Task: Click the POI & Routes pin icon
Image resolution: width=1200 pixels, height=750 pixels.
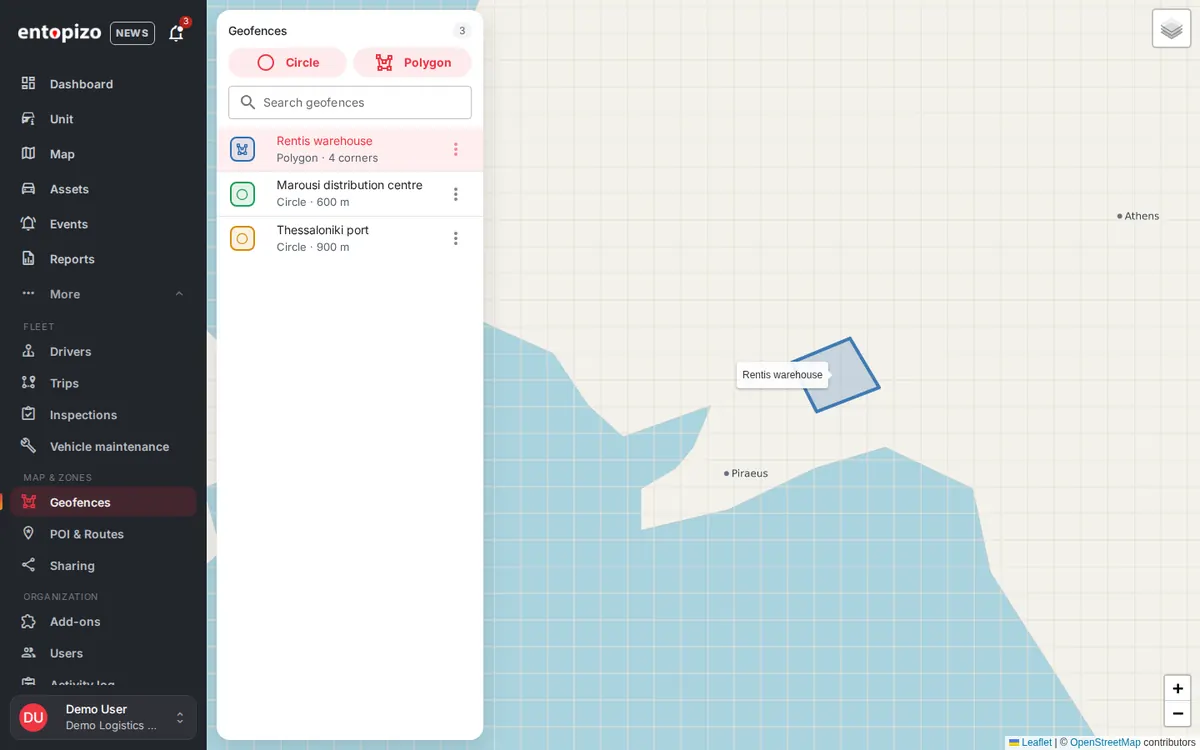Action: (28, 534)
